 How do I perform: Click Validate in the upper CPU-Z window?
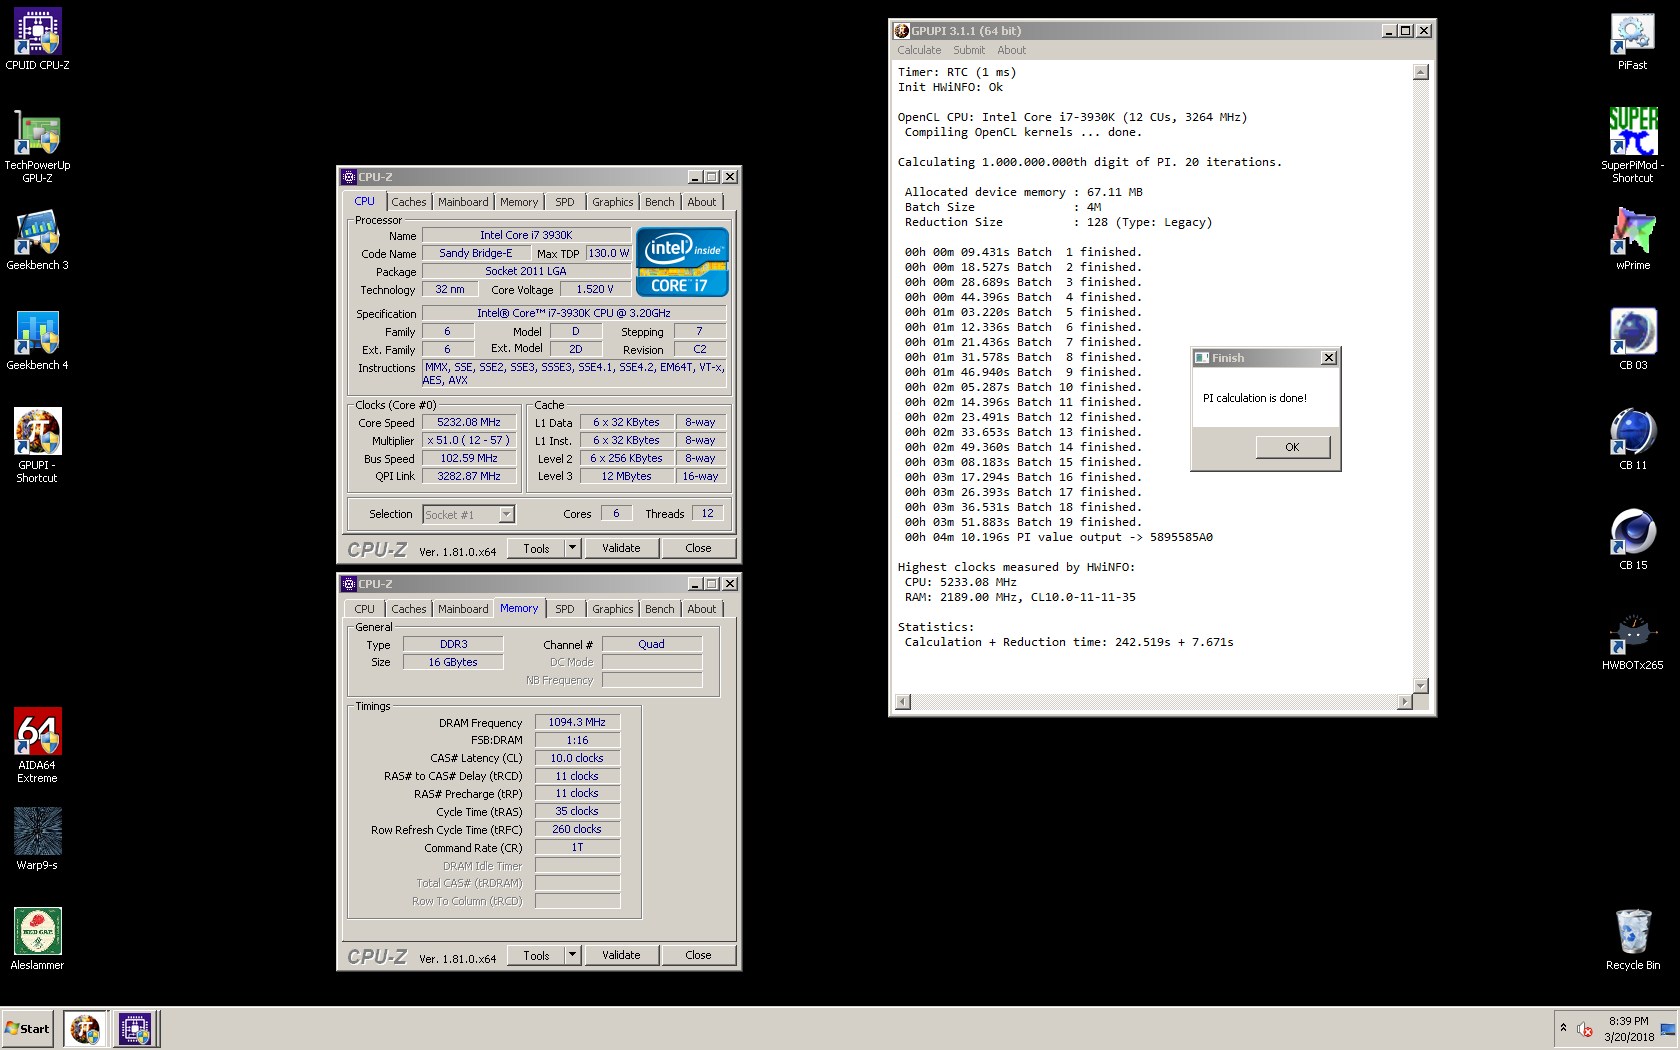[621, 548]
